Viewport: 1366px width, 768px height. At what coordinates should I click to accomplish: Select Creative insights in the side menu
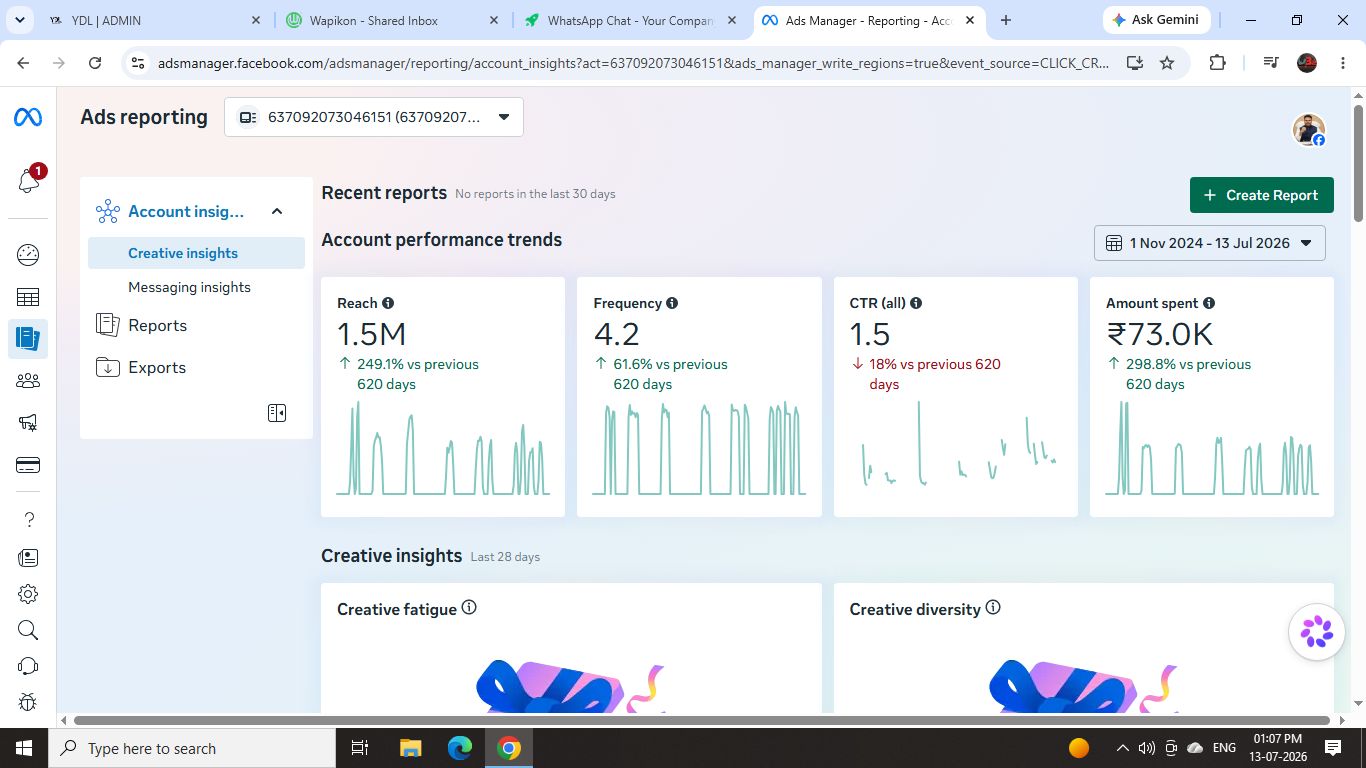196,253
